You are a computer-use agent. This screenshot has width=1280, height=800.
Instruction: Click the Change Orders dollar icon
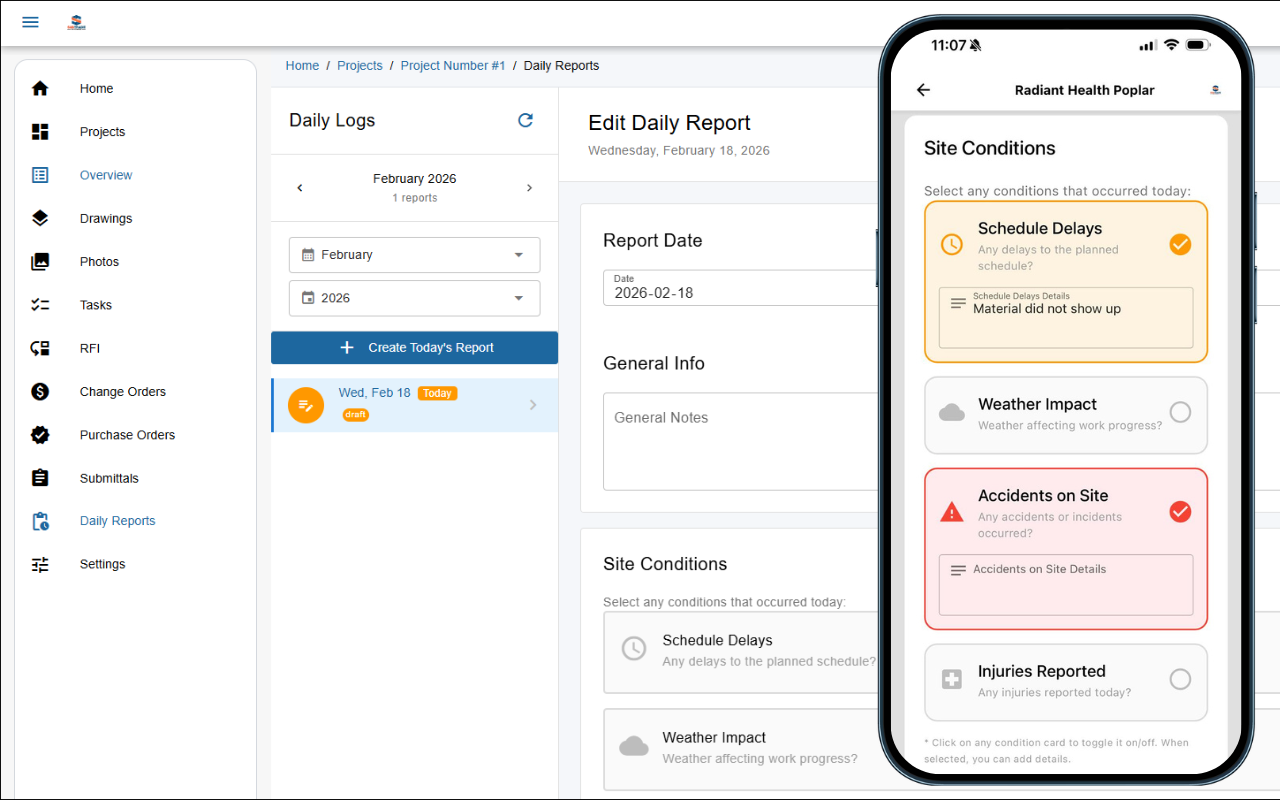click(x=40, y=392)
